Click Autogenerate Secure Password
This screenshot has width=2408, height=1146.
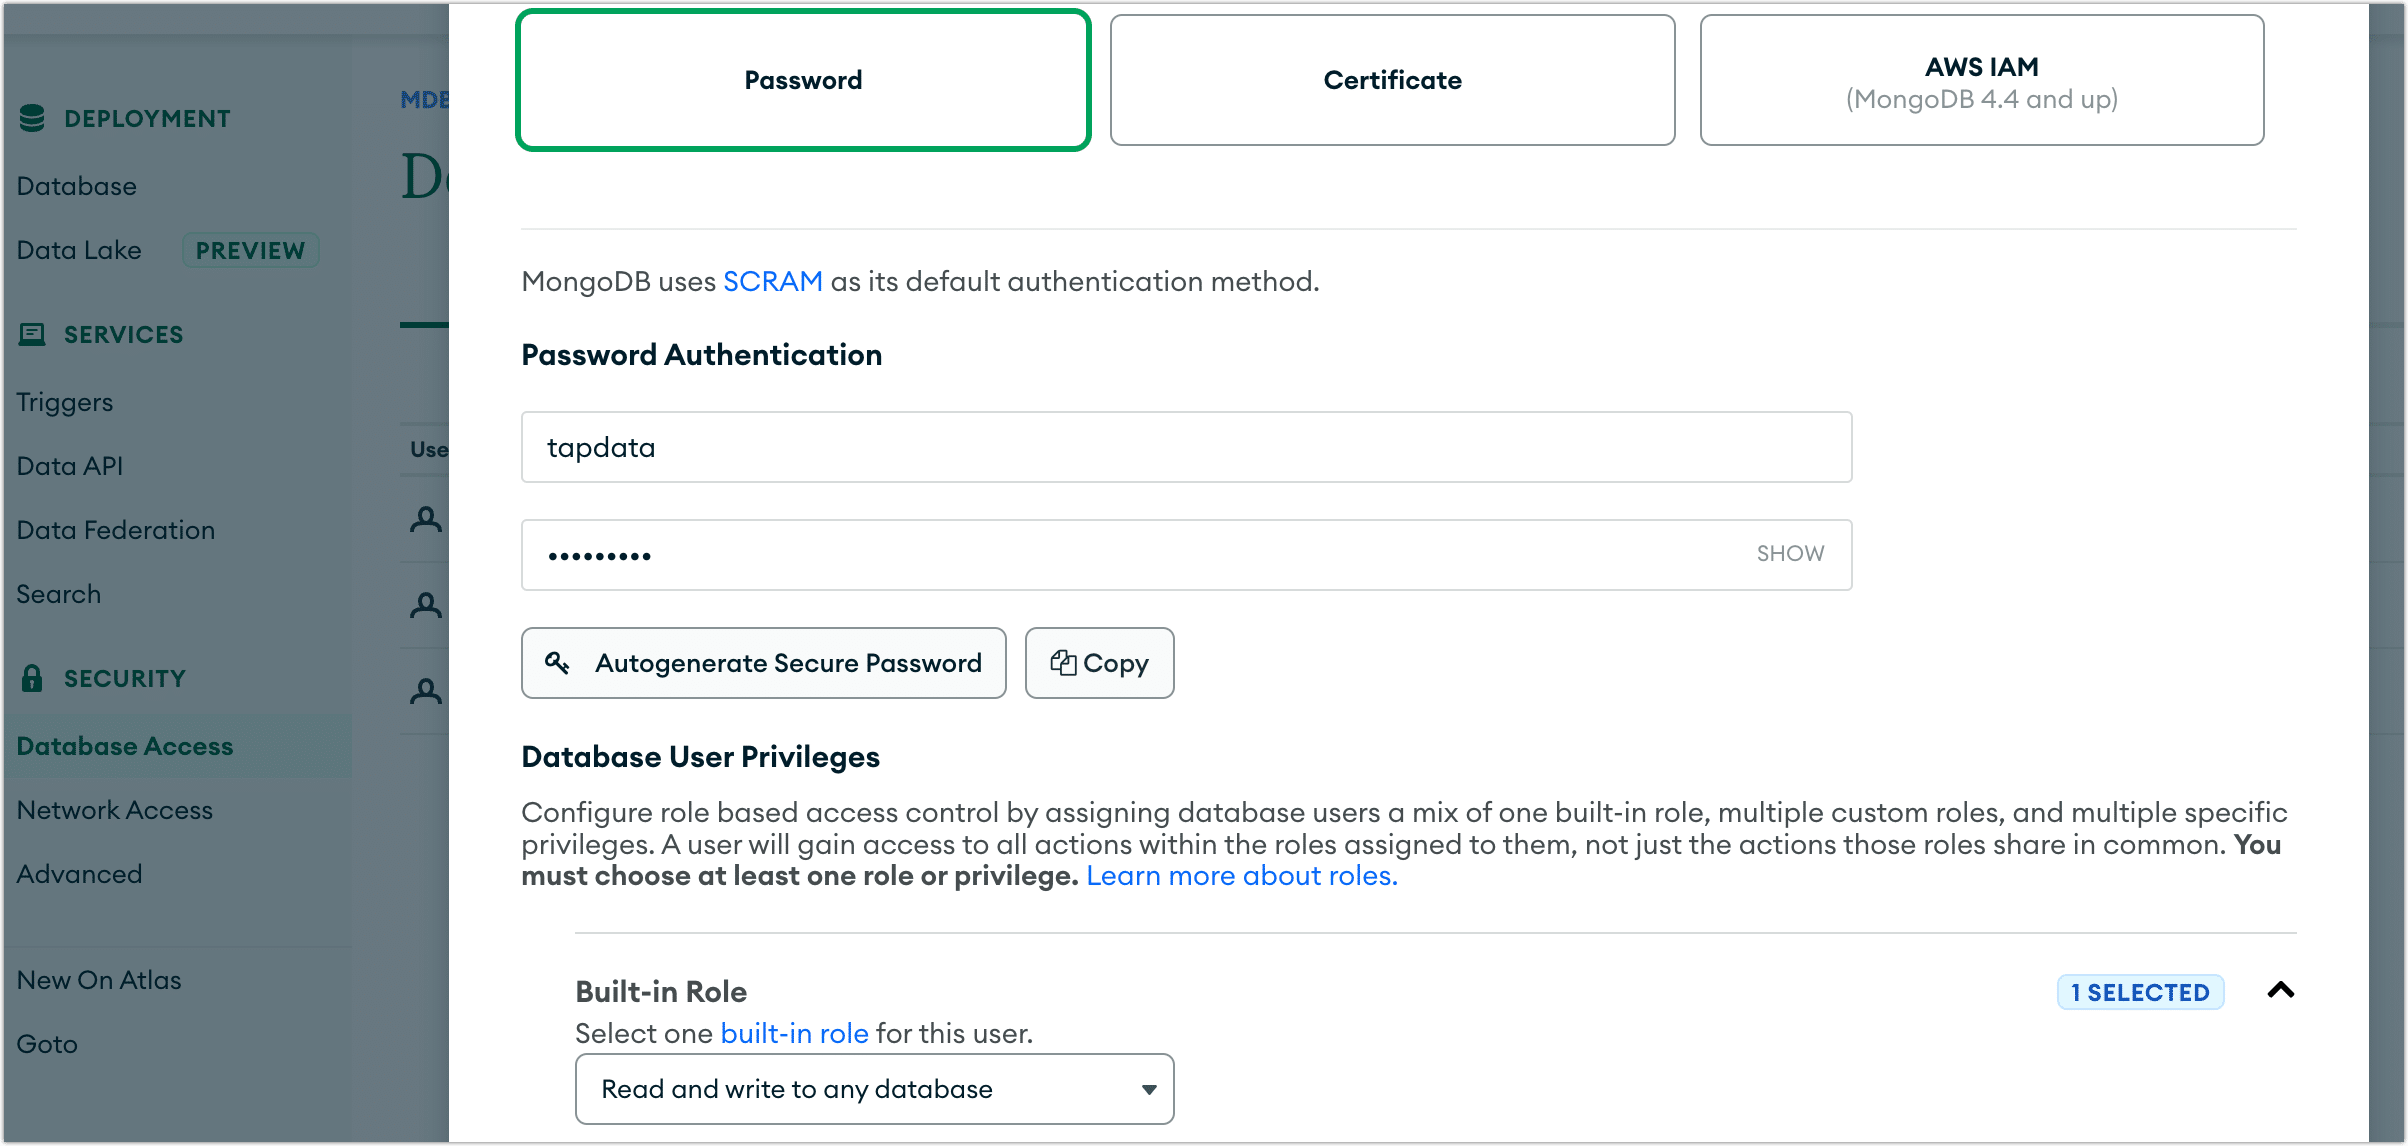(x=764, y=662)
